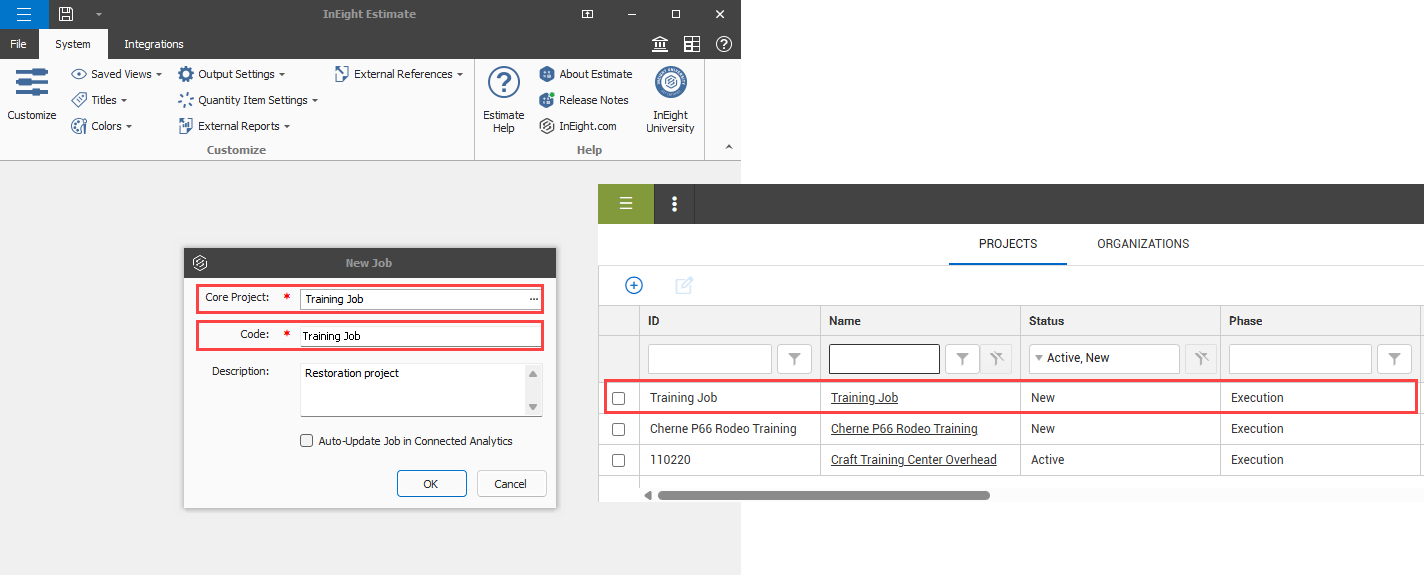1424x575 pixels.
Task: Switch to the Integrations tab
Action: click(x=154, y=44)
